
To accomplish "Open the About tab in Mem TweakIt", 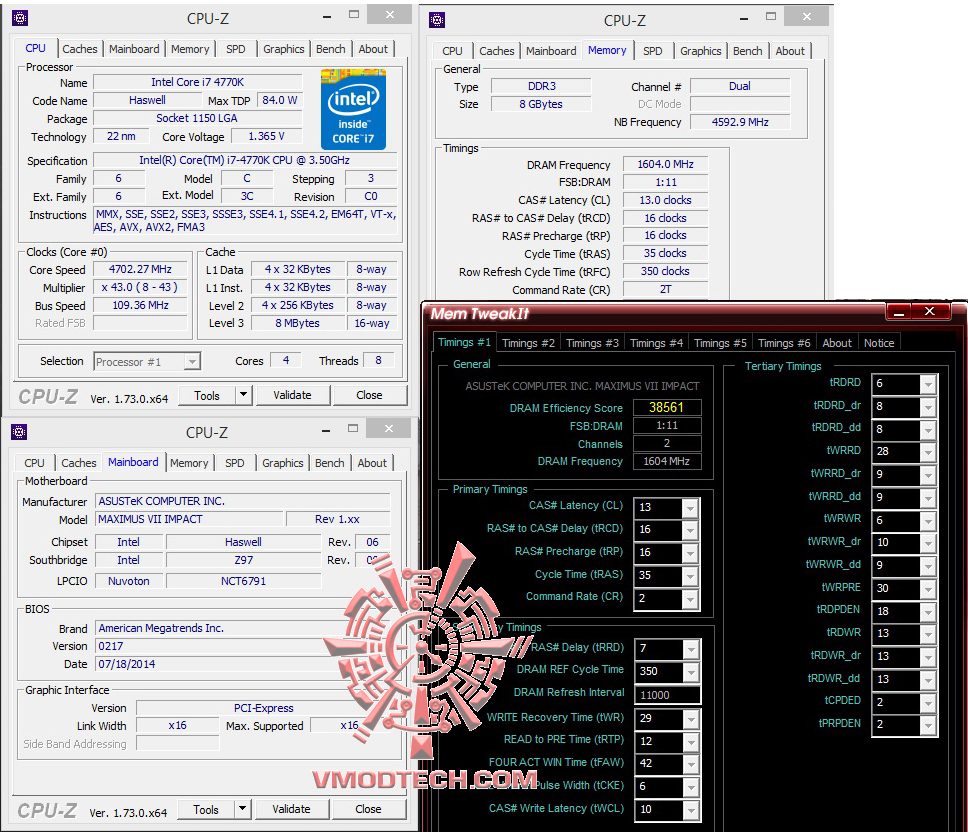I will [x=837, y=343].
